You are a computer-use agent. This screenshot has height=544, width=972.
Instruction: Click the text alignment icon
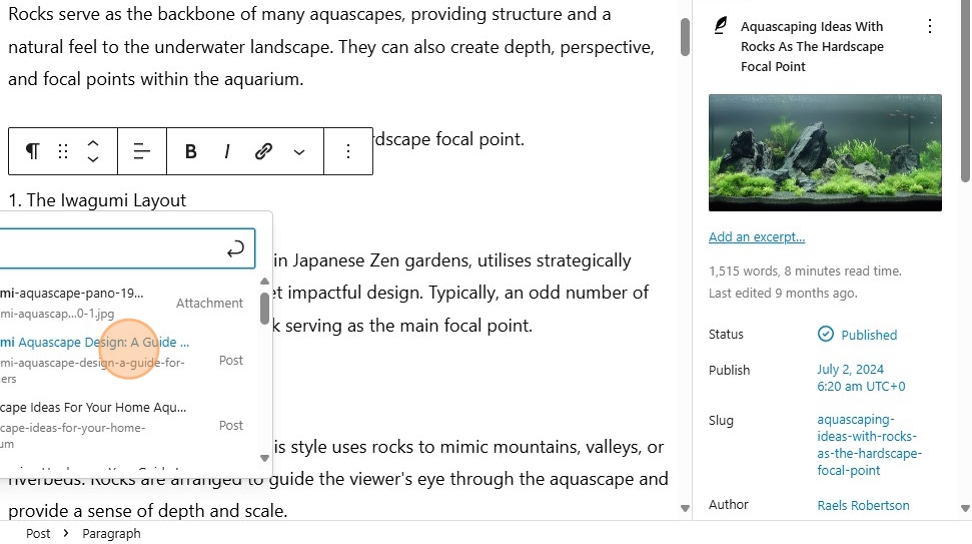coord(142,152)
